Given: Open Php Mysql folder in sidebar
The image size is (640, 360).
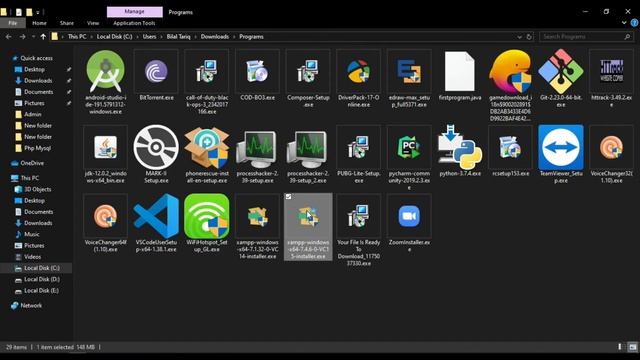Looking at the screenshot, I should [37, 148].
